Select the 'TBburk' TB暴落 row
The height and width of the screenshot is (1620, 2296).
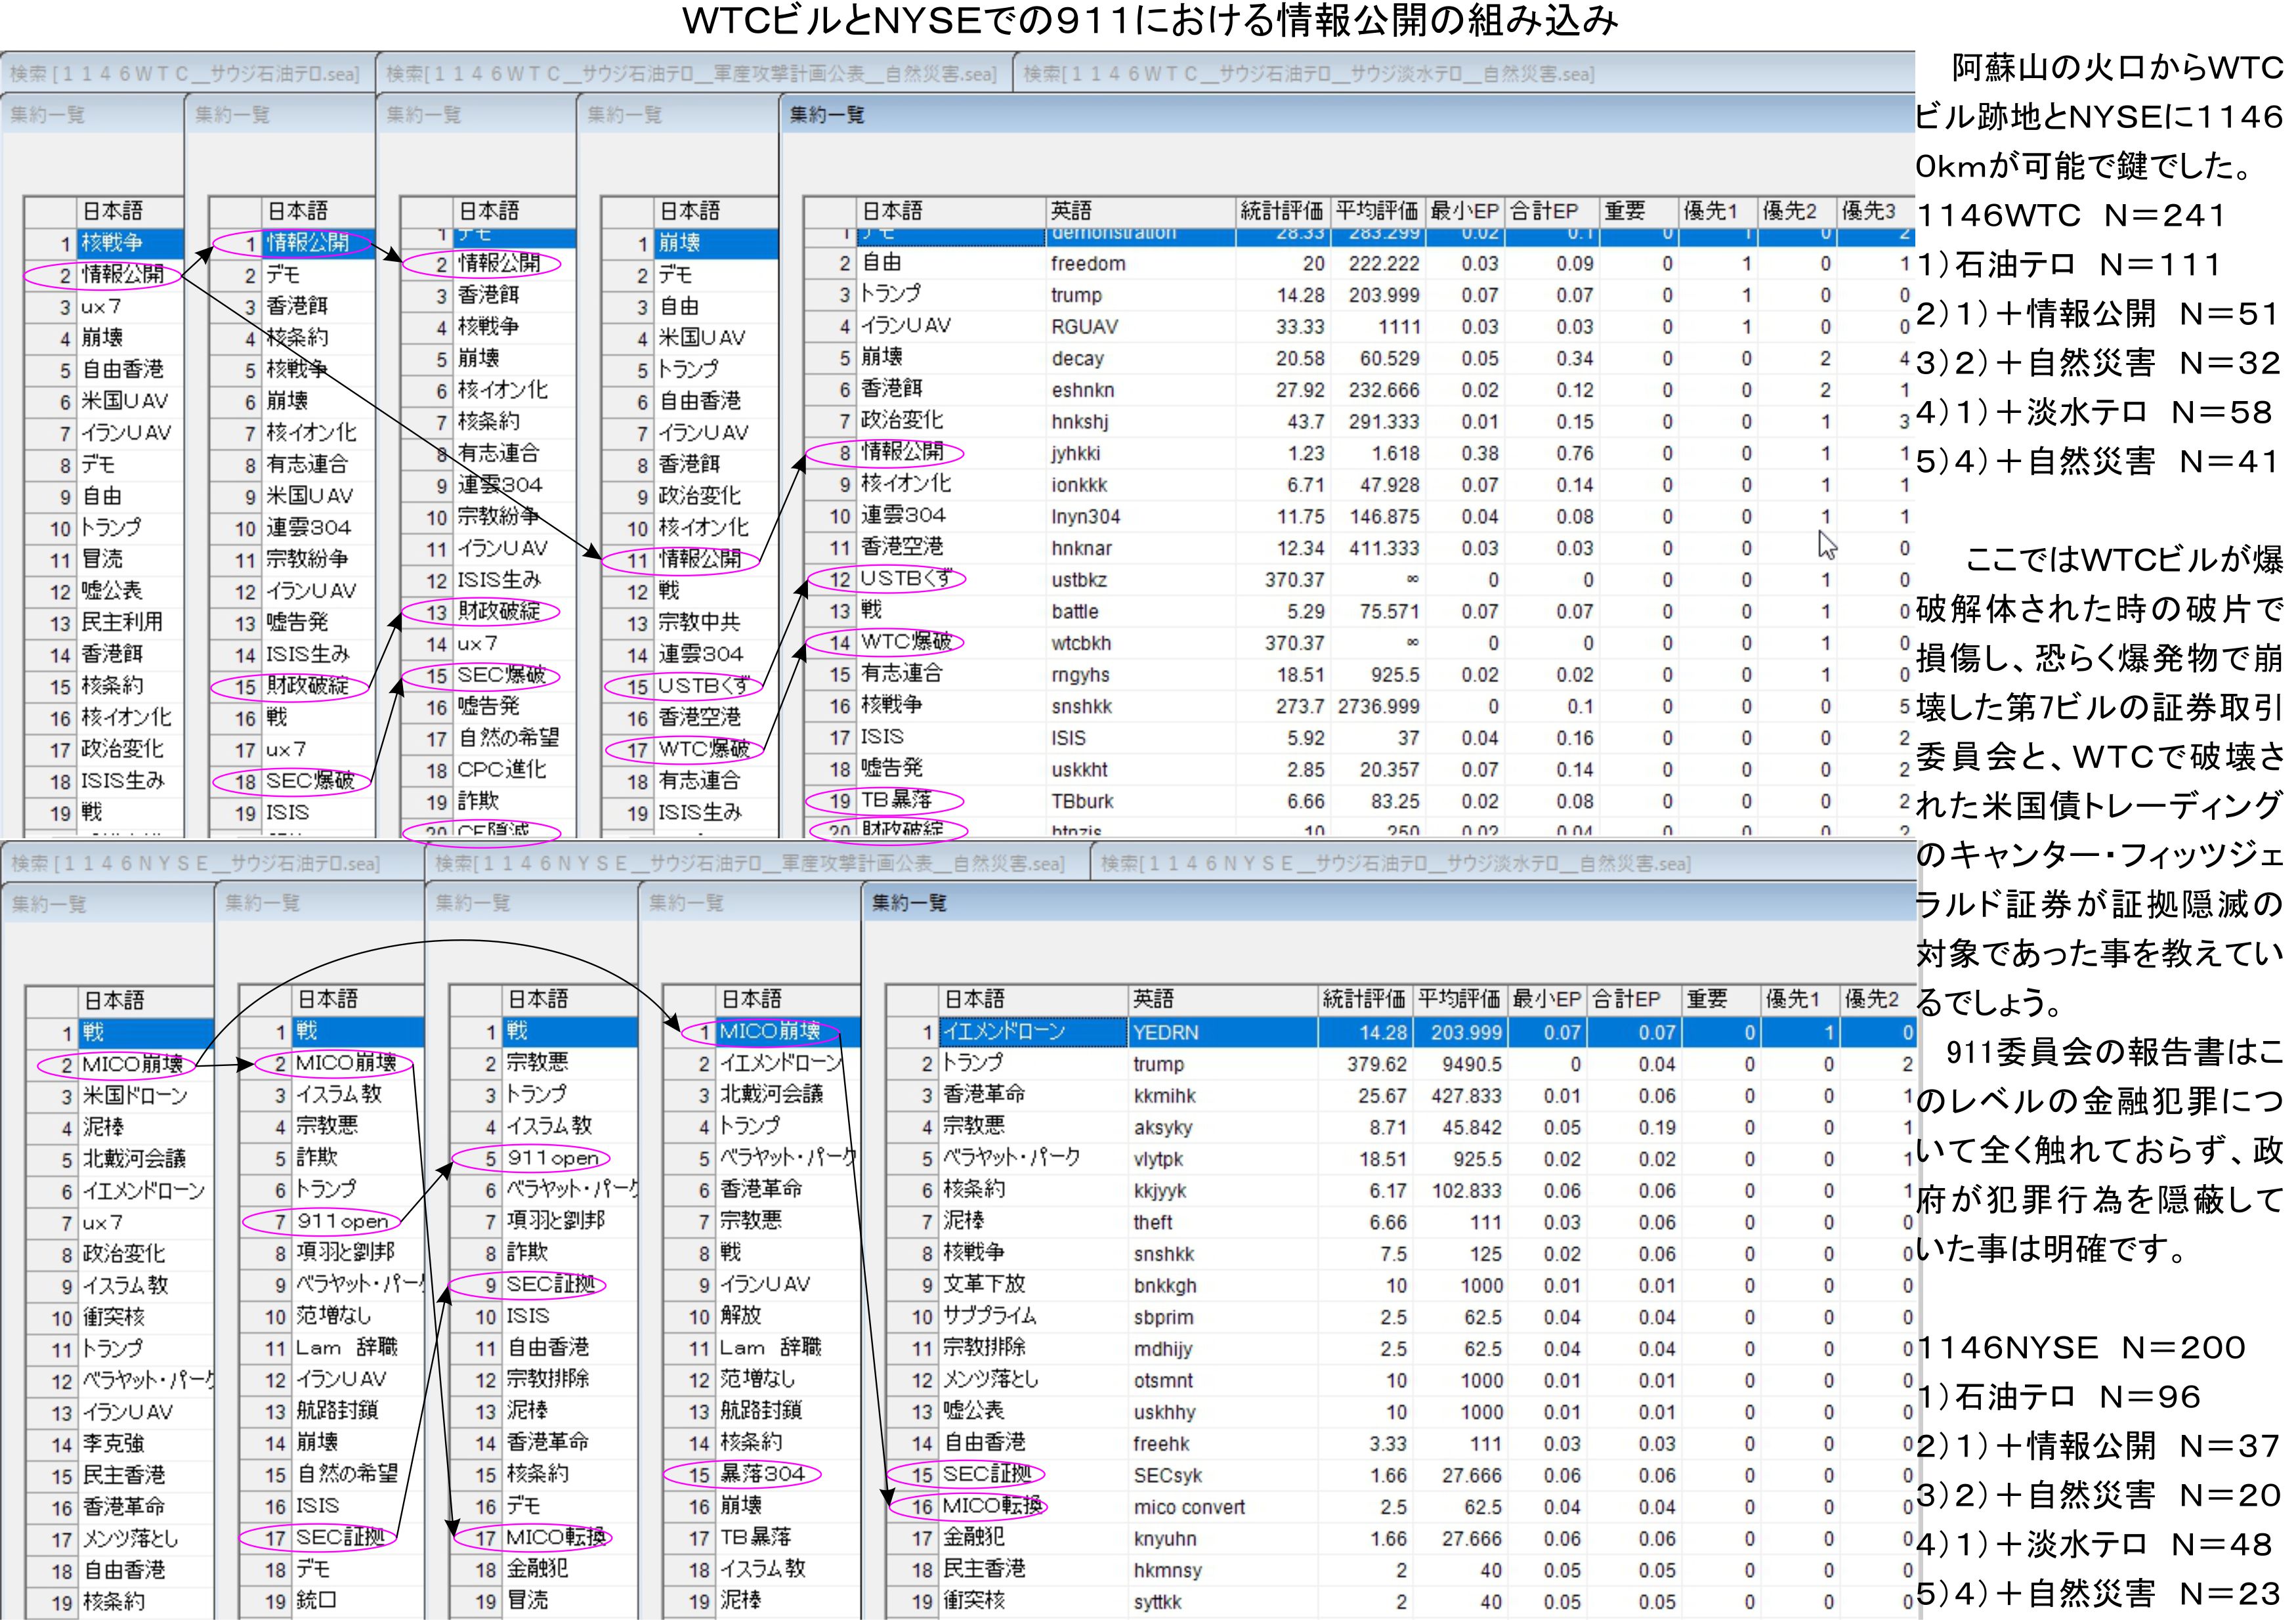(1082, 802)
